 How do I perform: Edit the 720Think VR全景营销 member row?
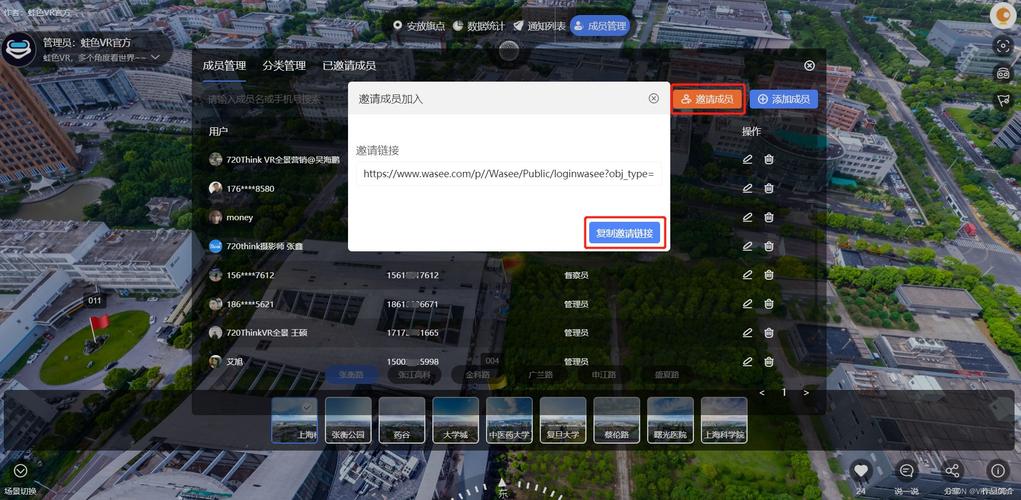[747, 160]
